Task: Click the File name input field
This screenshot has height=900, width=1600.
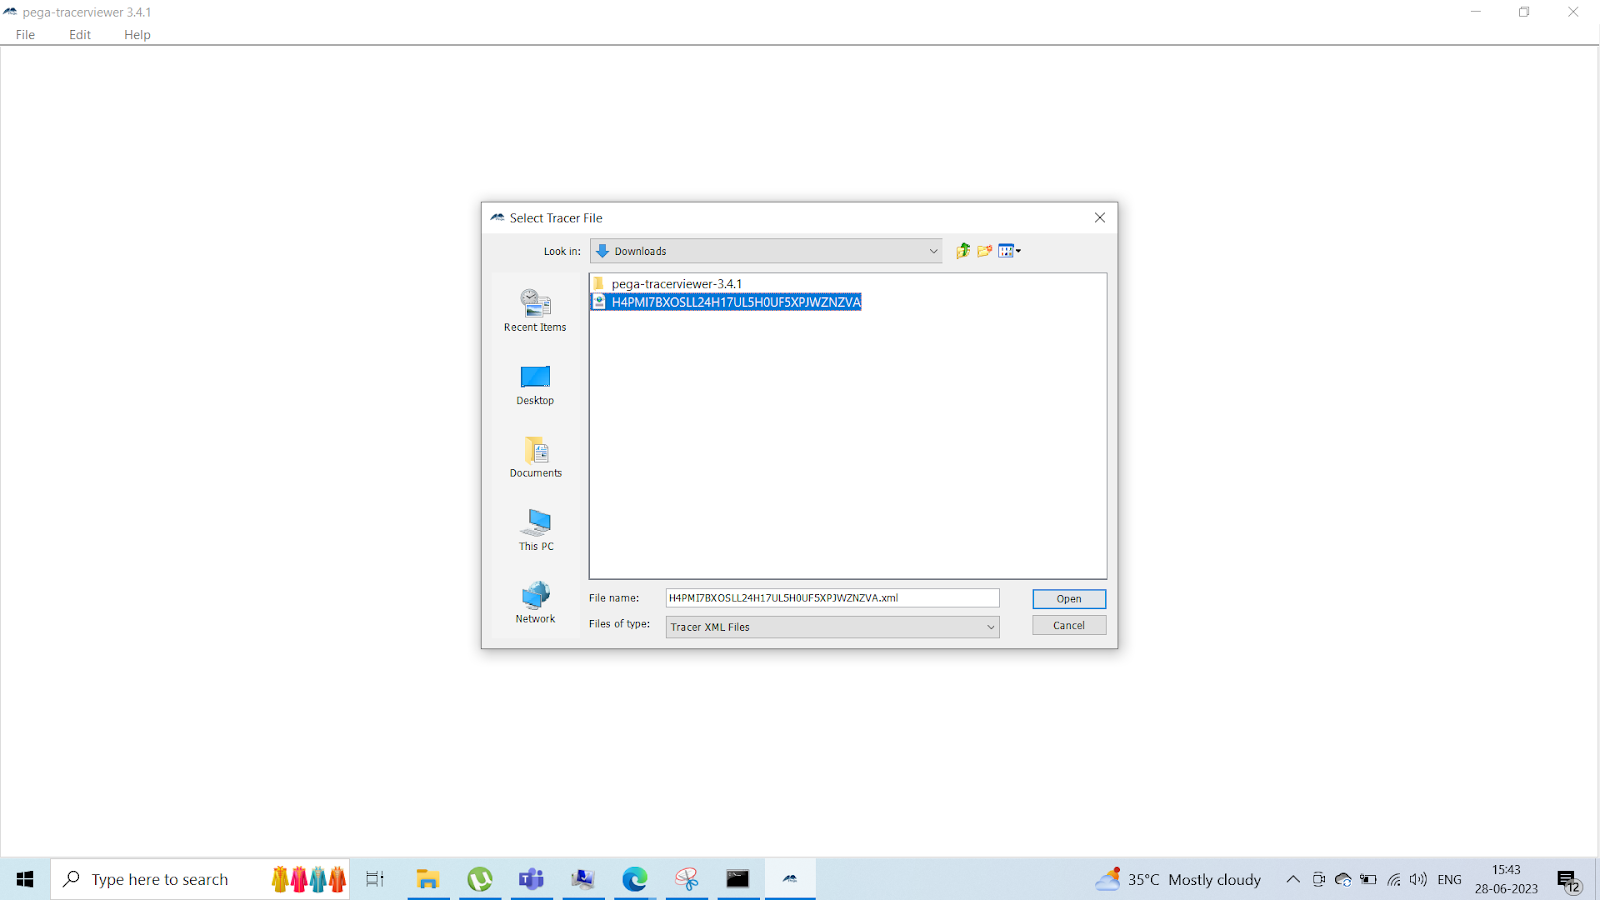Action: point(832,598)
